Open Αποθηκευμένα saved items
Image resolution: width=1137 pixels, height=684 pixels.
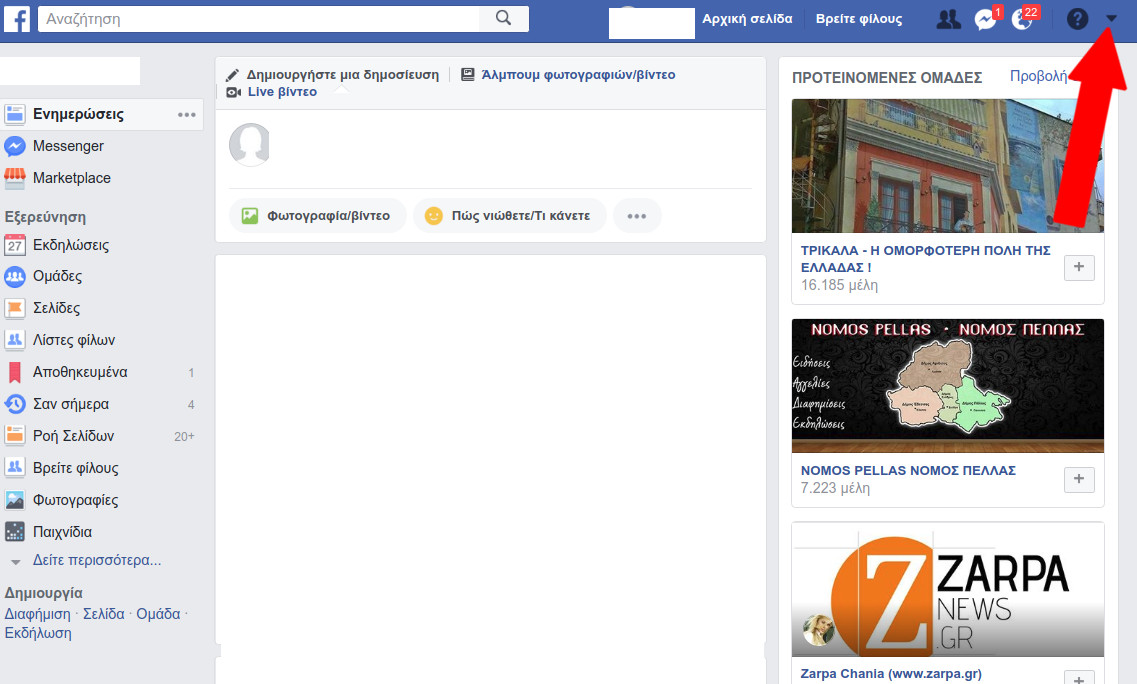[80, 372]
